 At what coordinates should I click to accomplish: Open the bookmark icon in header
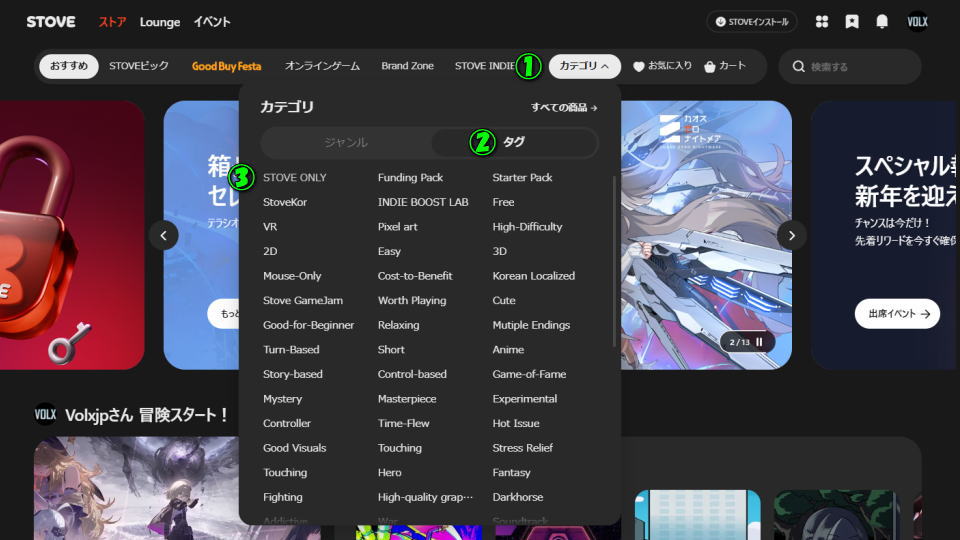point(852,21)
